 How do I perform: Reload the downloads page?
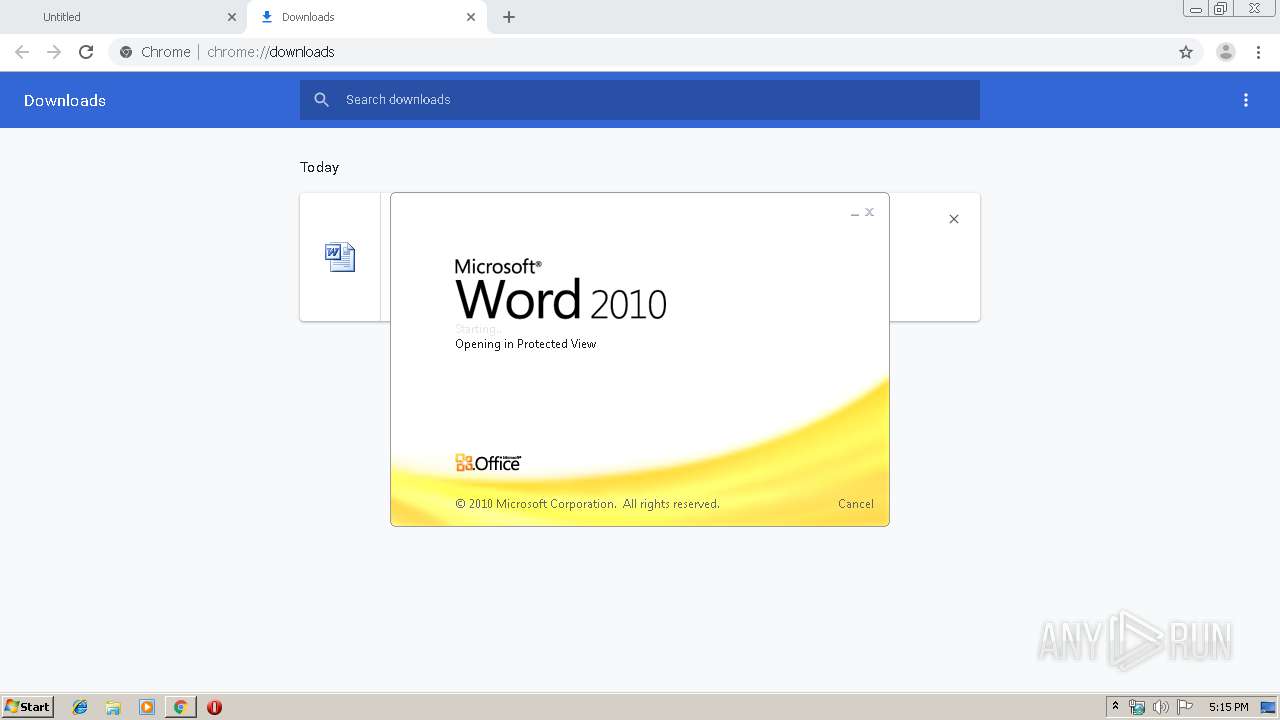[86, 52]
